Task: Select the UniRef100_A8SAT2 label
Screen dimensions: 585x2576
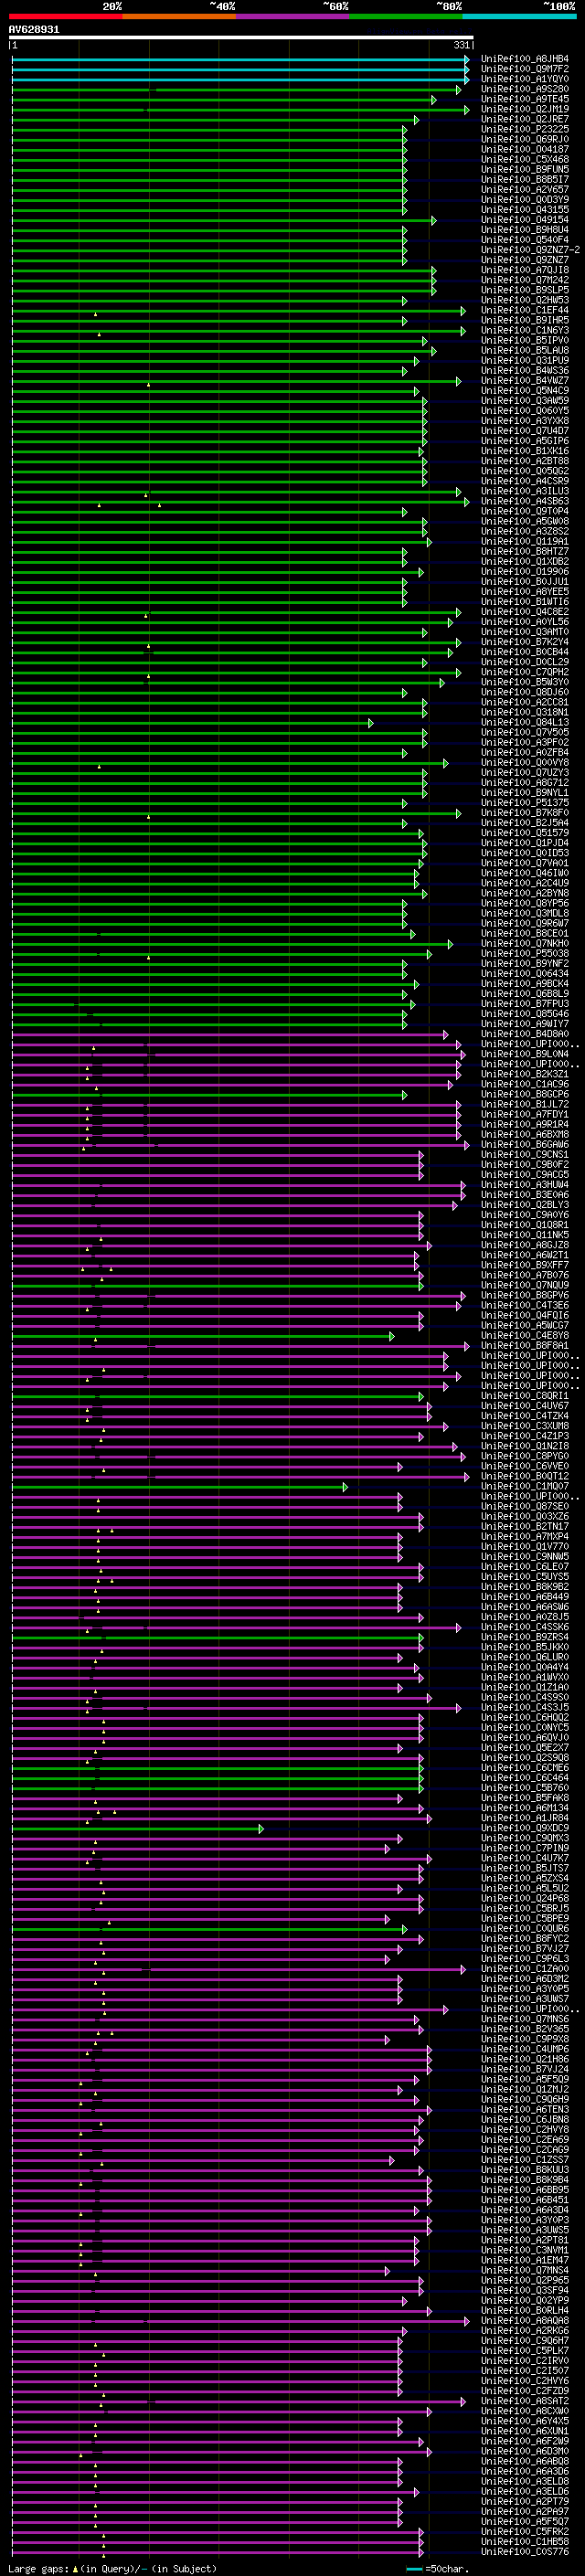Action: pyautogui.click(x=524, y=2401)
